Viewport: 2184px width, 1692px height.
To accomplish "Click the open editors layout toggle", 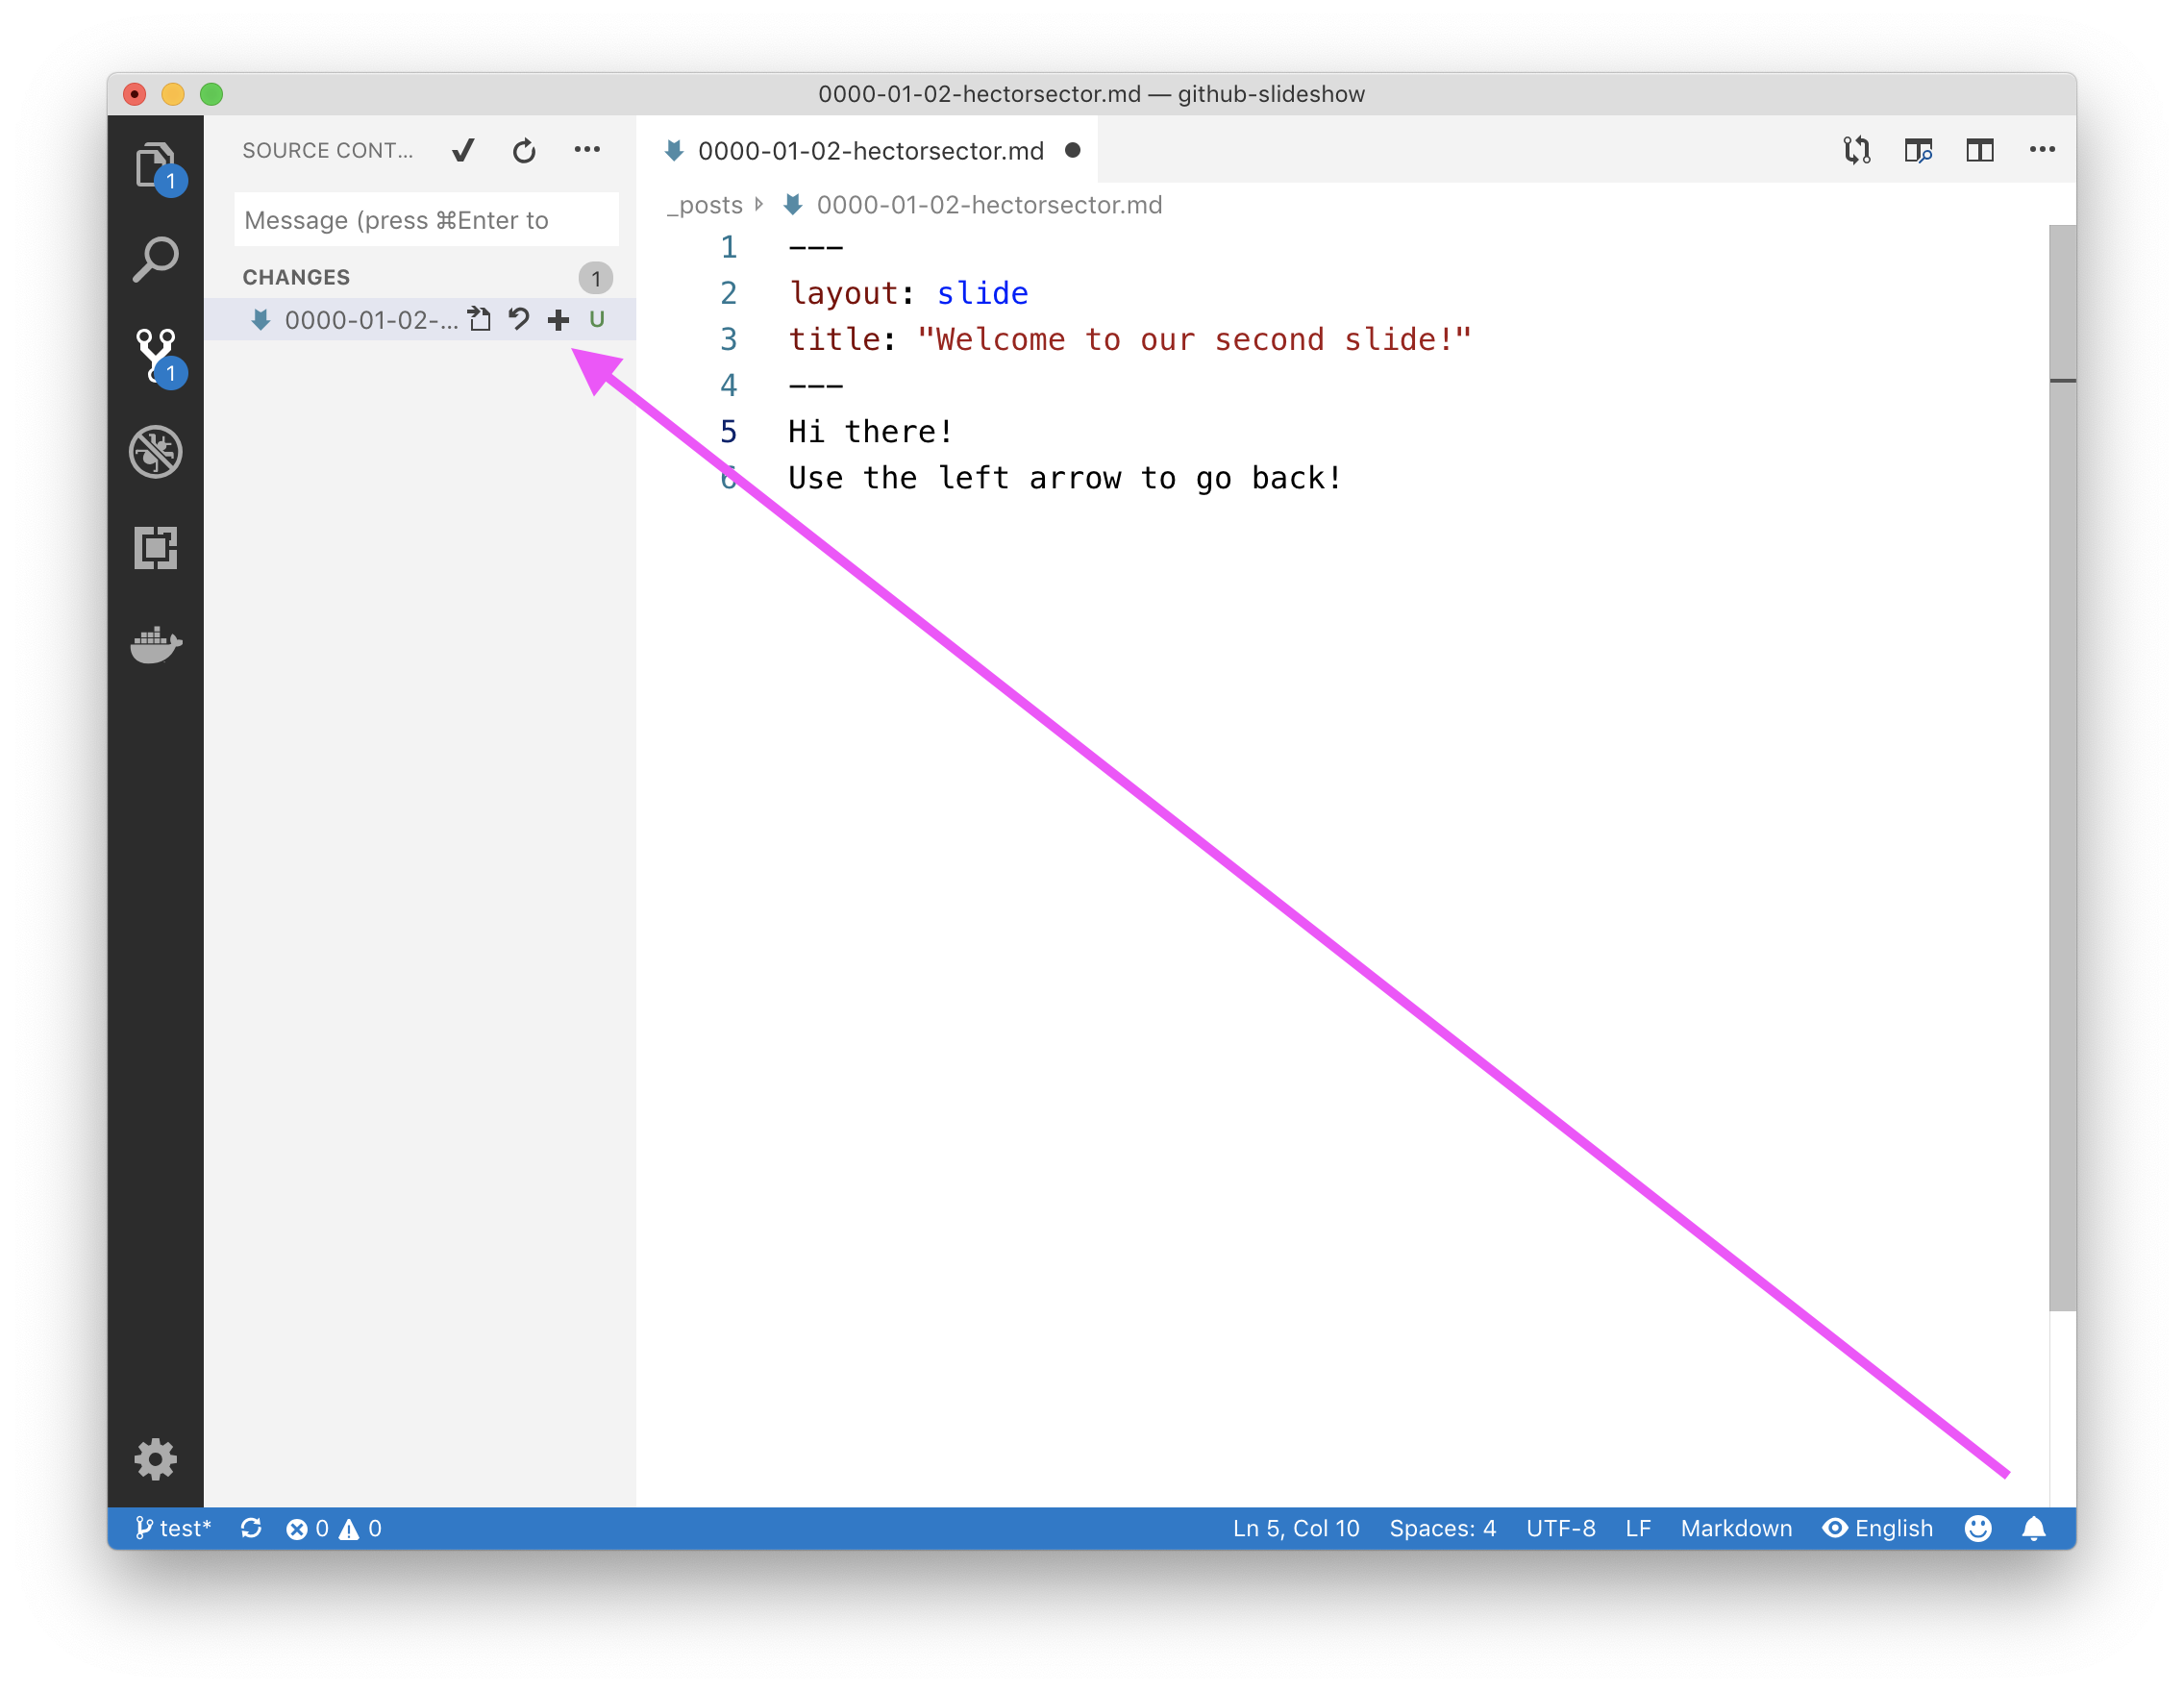I will 1982,151.
